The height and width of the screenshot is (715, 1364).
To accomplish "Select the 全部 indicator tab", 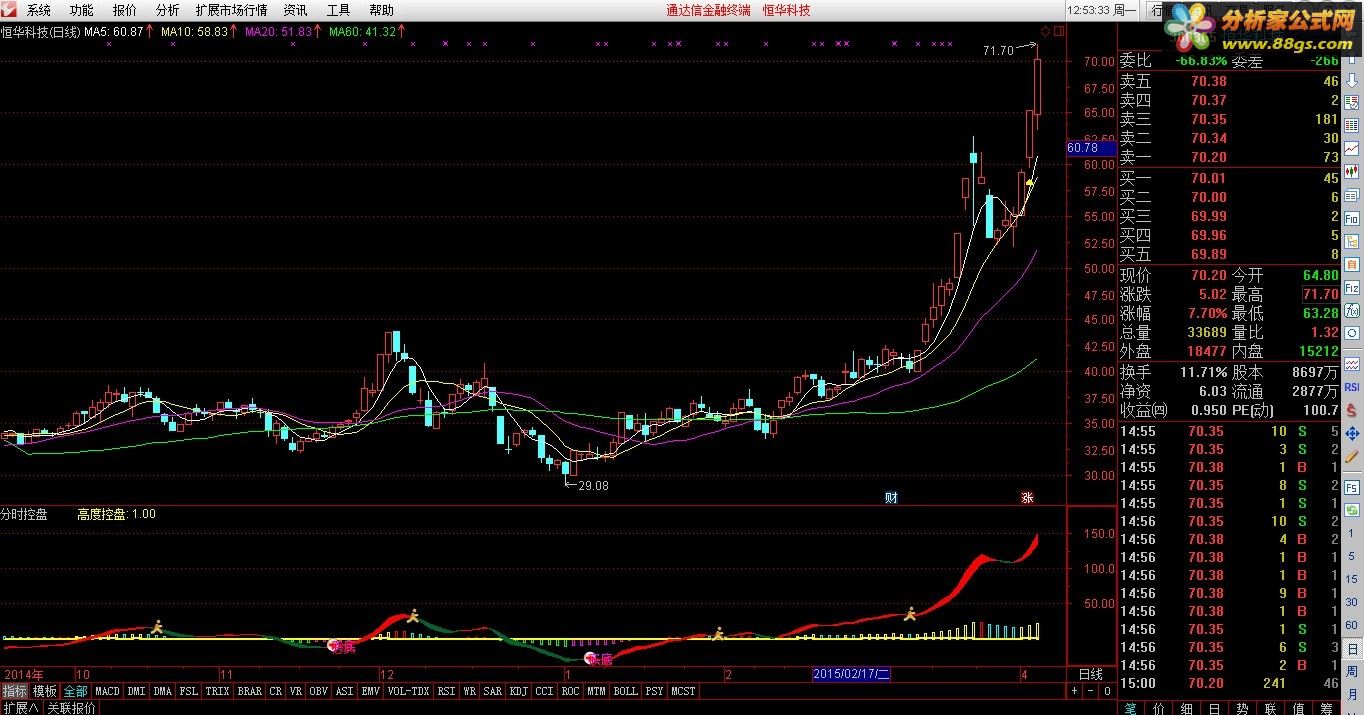I will [75, 691].
